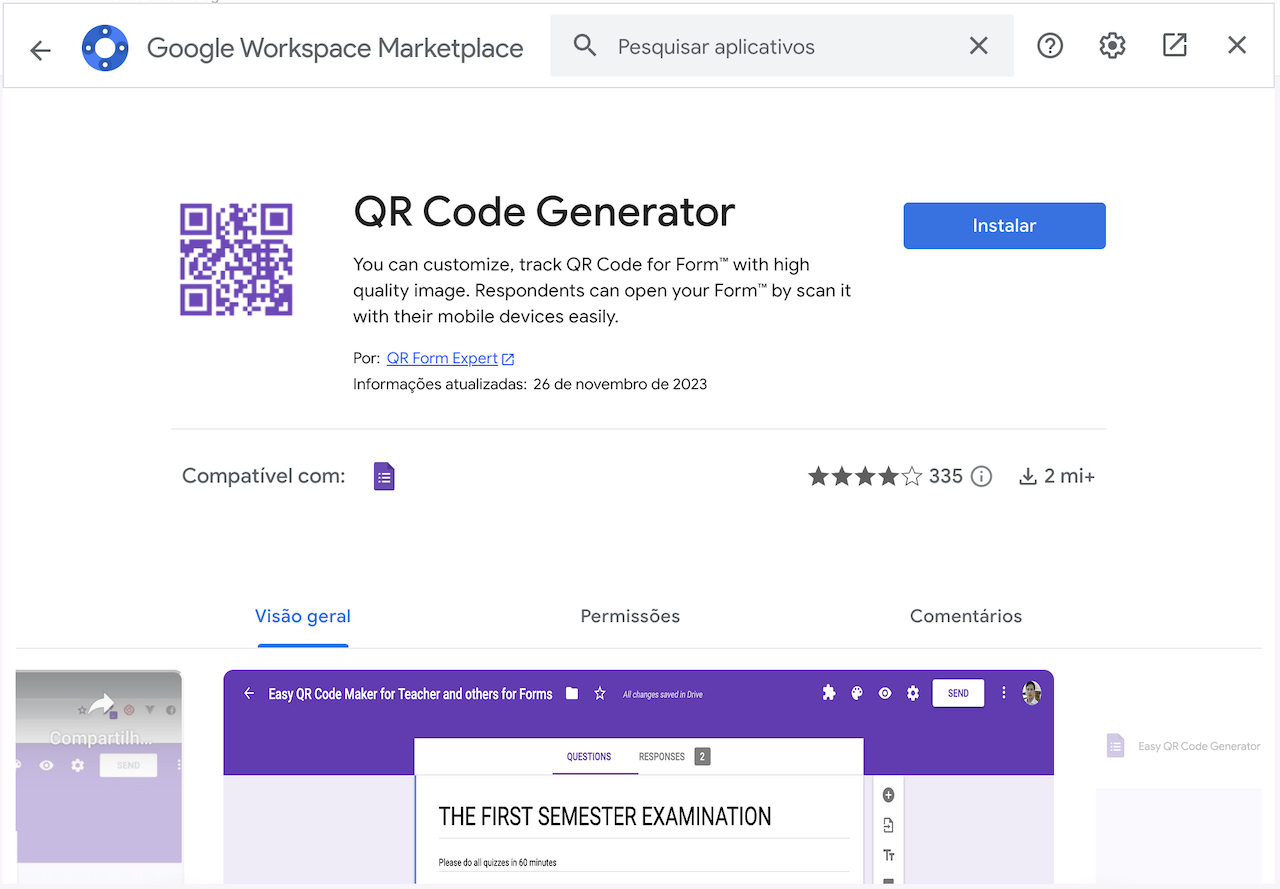Click the SEND button in form preview
Image resolution: width=1280 pixels, height=889 pixels.
(958, 693)
